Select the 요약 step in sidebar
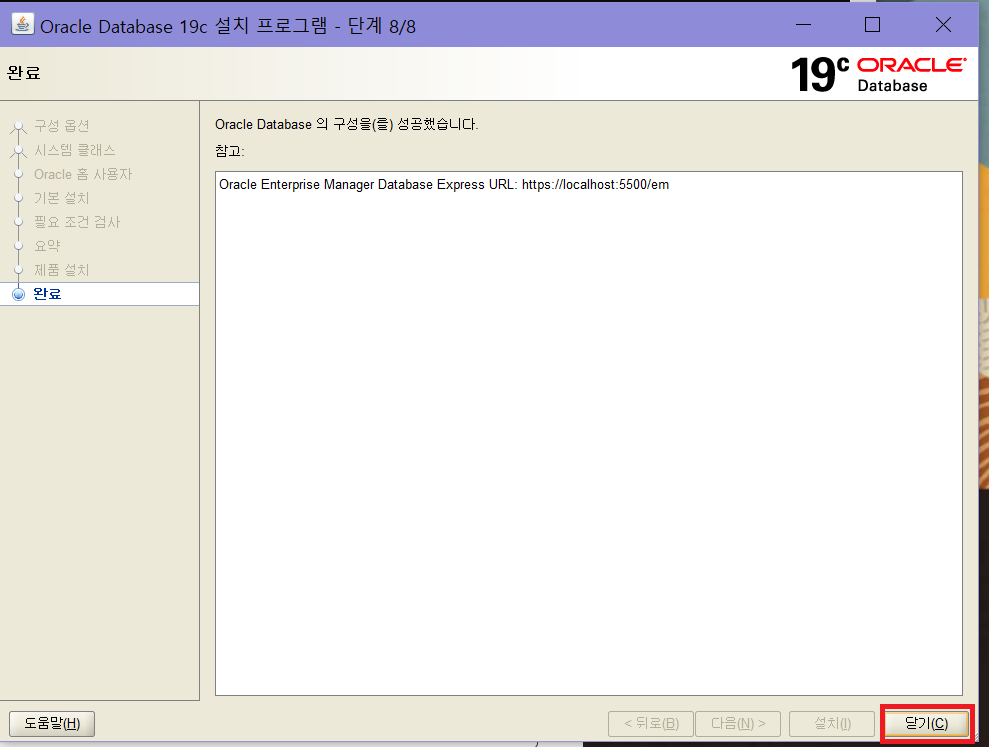Viewport: 989px width, 747px height. click(47, 246)
